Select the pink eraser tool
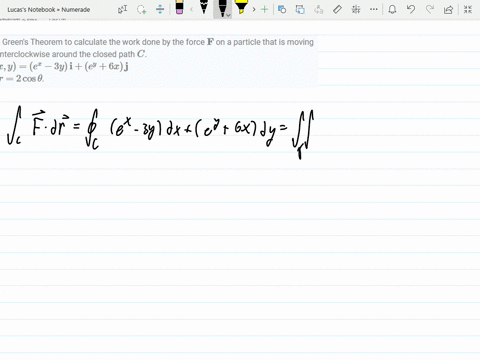This screenshot has height=360, width=480. pyautogui.click(x=179, y=8)
